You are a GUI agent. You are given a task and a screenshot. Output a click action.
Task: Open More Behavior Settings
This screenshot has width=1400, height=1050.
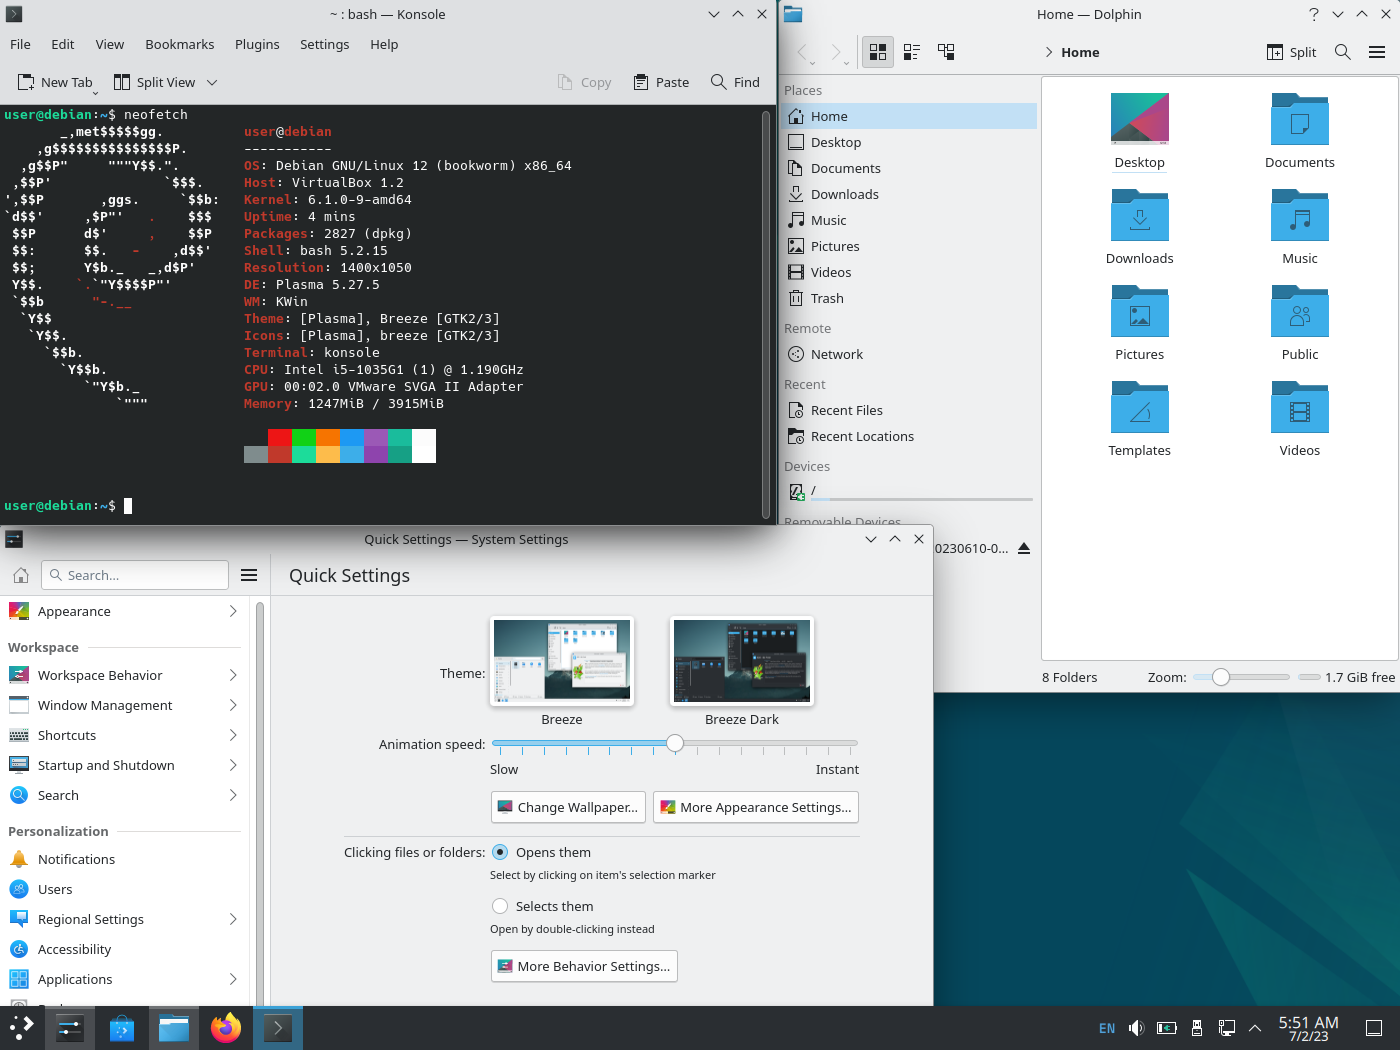584,966
